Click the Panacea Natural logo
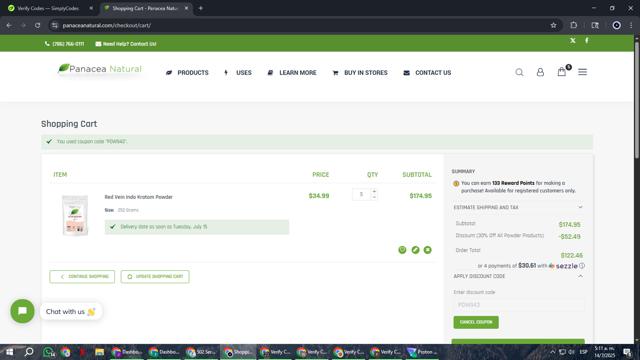 click(100, 69)
